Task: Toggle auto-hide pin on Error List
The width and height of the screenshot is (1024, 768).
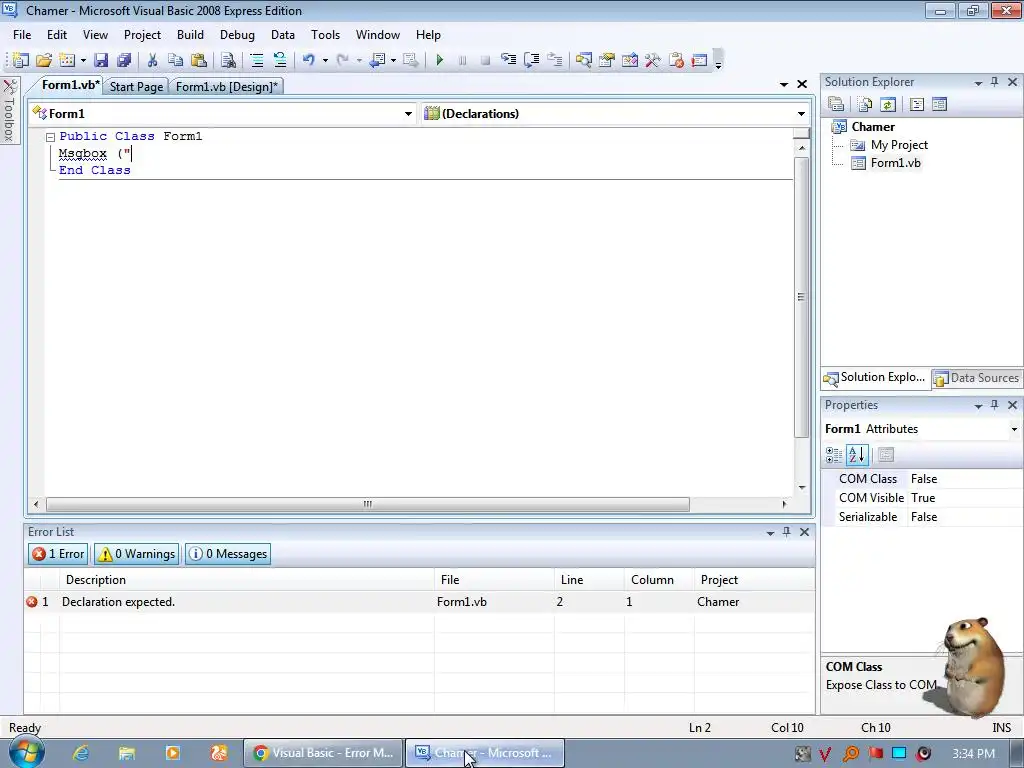Action: [787, 532]
